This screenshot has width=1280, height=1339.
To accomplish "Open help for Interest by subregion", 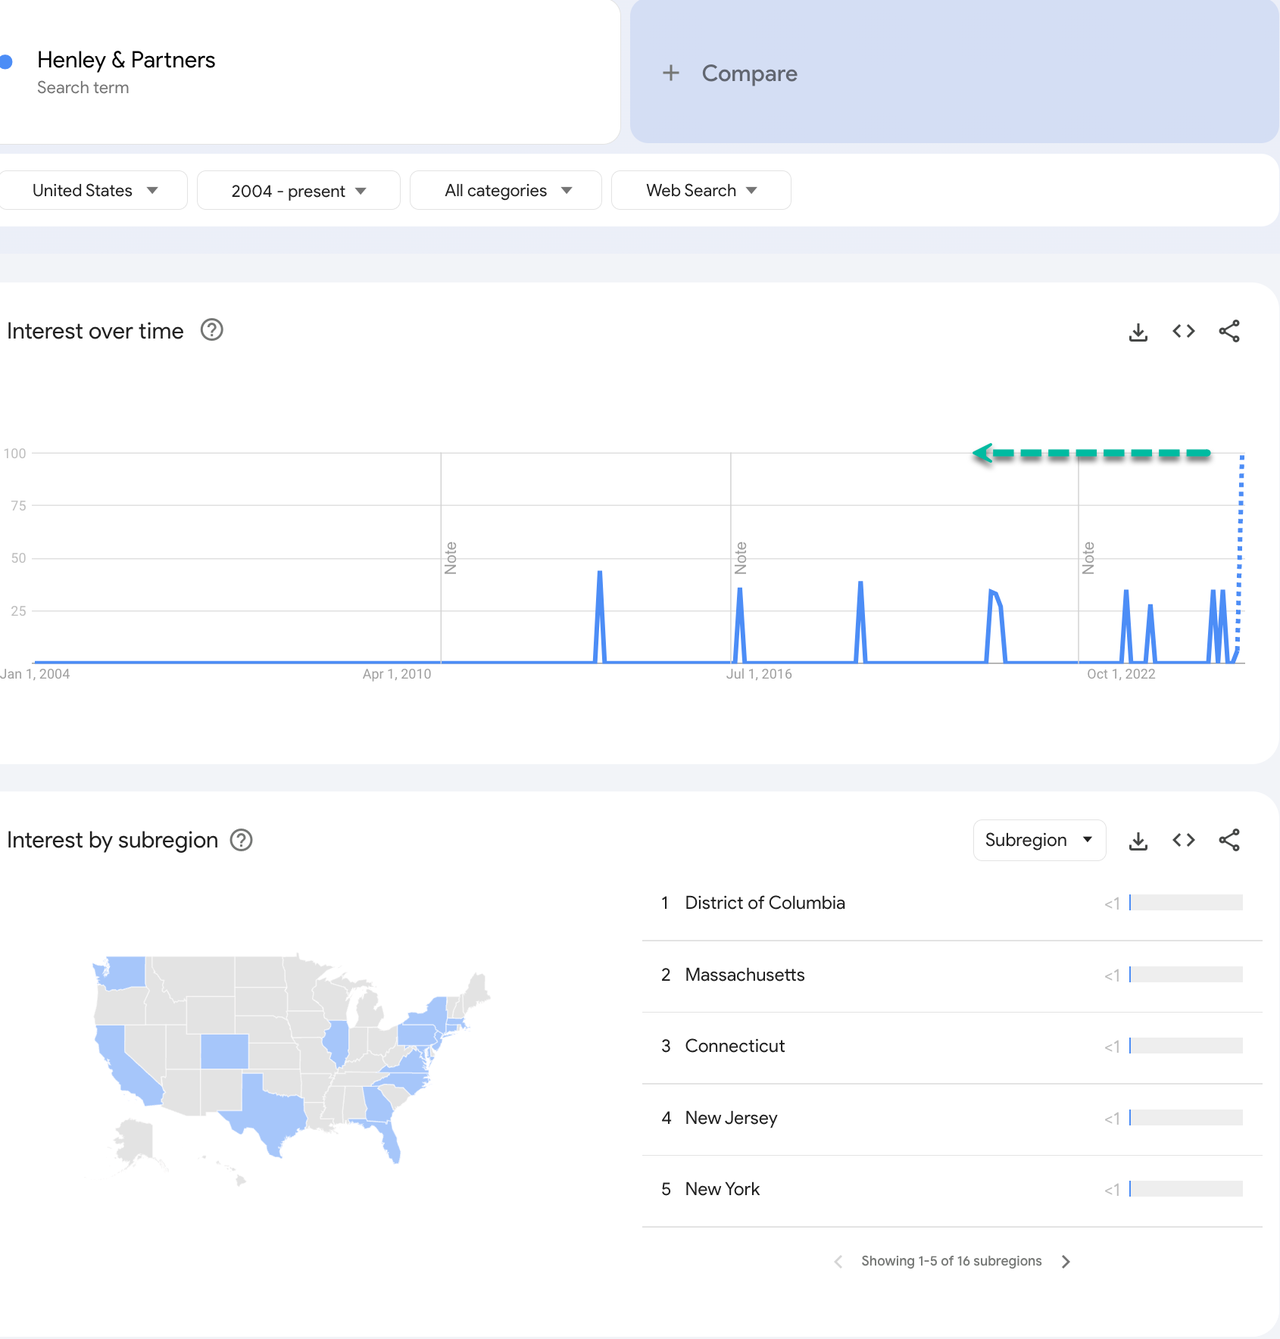I will [241, 840].
